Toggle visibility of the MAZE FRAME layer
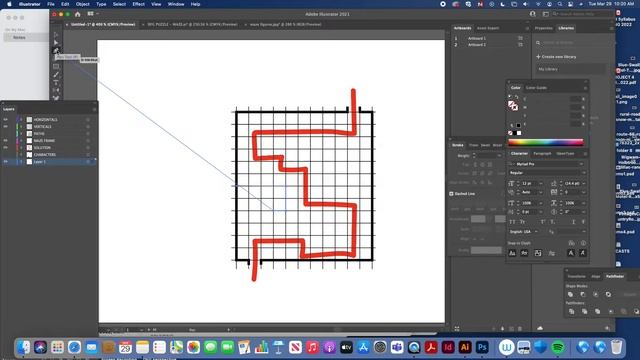Image resolution: width=640 pixels, height=360 pixels. [x=6, y=140]
